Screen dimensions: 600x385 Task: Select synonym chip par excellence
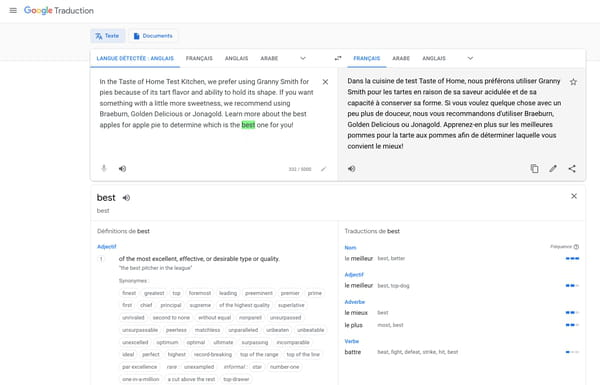click(140, 367)
